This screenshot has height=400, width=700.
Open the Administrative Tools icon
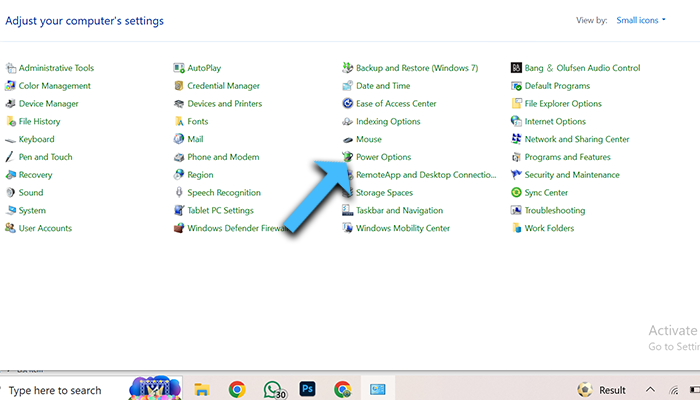(10, 68)
